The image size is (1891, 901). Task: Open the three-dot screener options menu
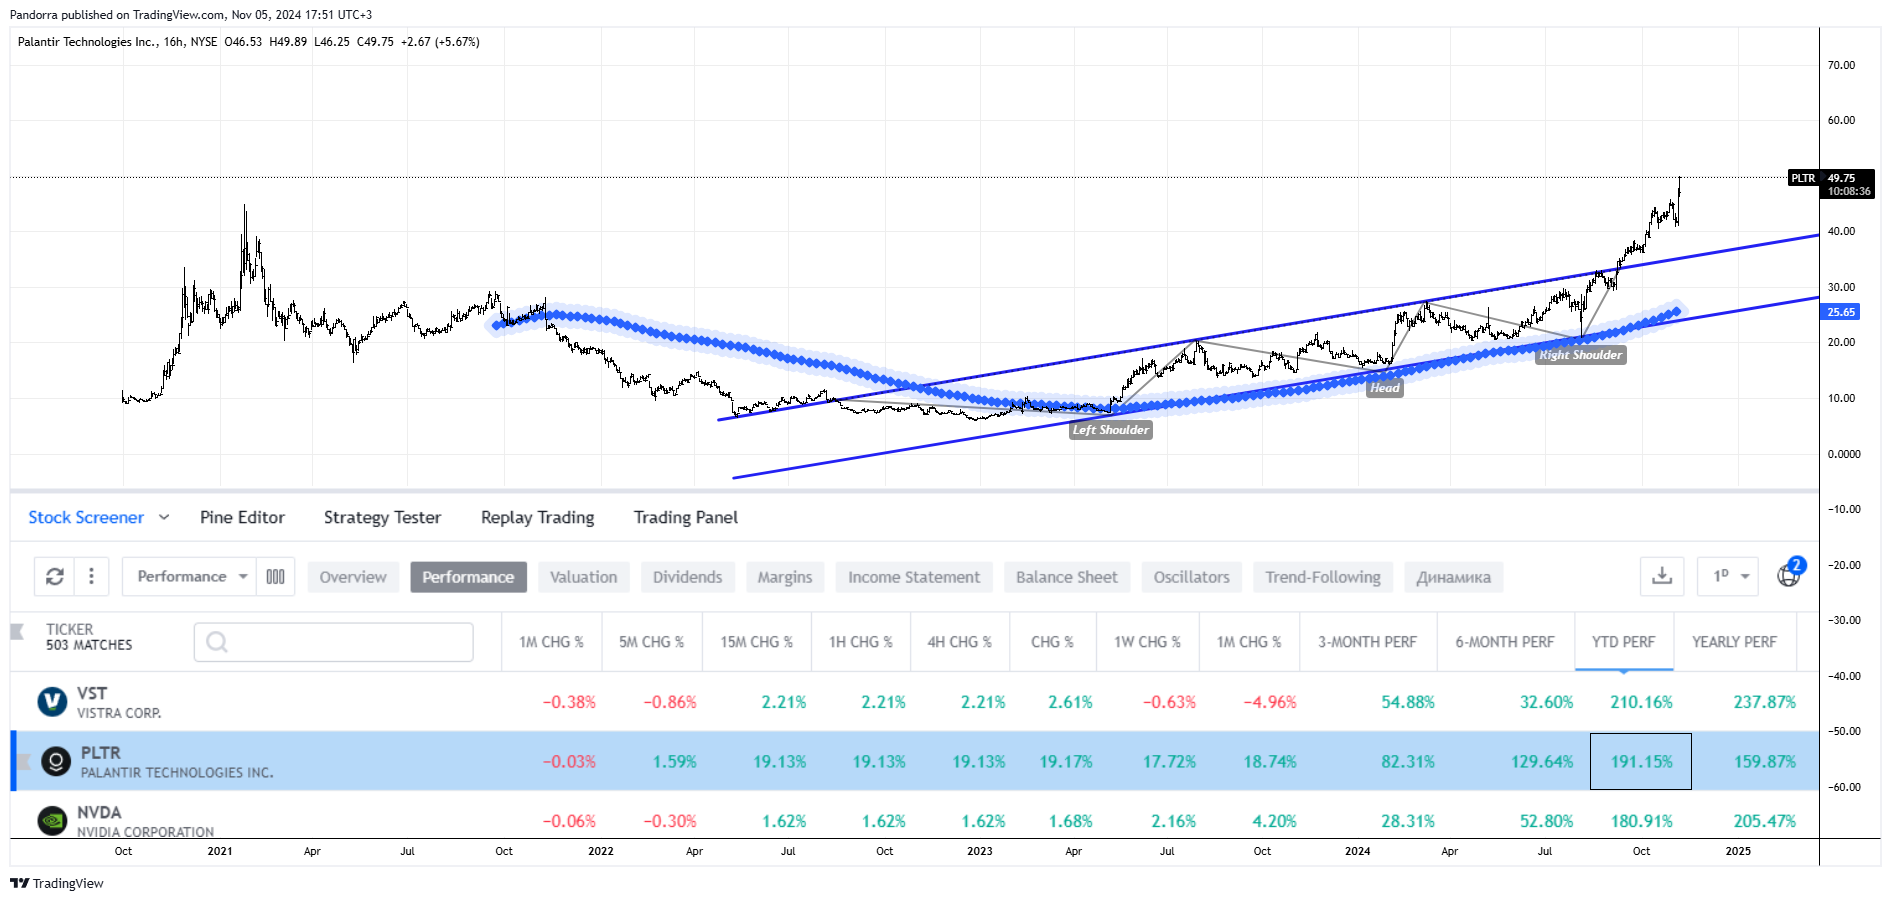tap(91, 577)
